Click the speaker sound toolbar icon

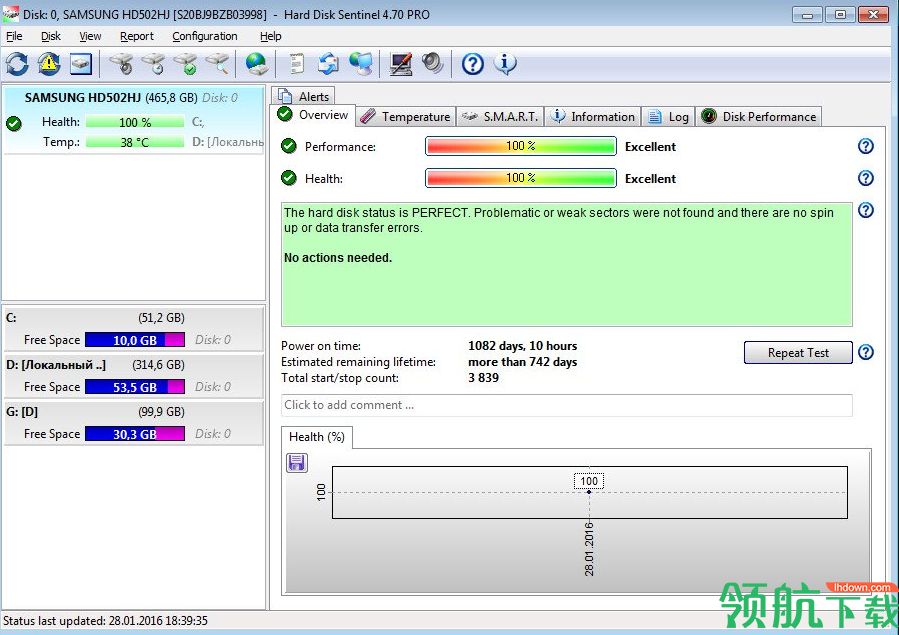tap(433, 64)
